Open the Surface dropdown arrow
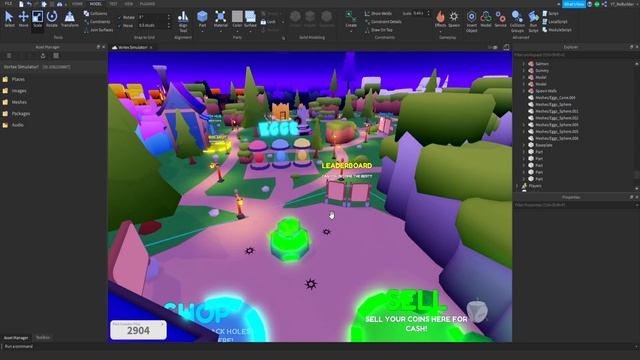The image size is (640, 360). [250, 30]
